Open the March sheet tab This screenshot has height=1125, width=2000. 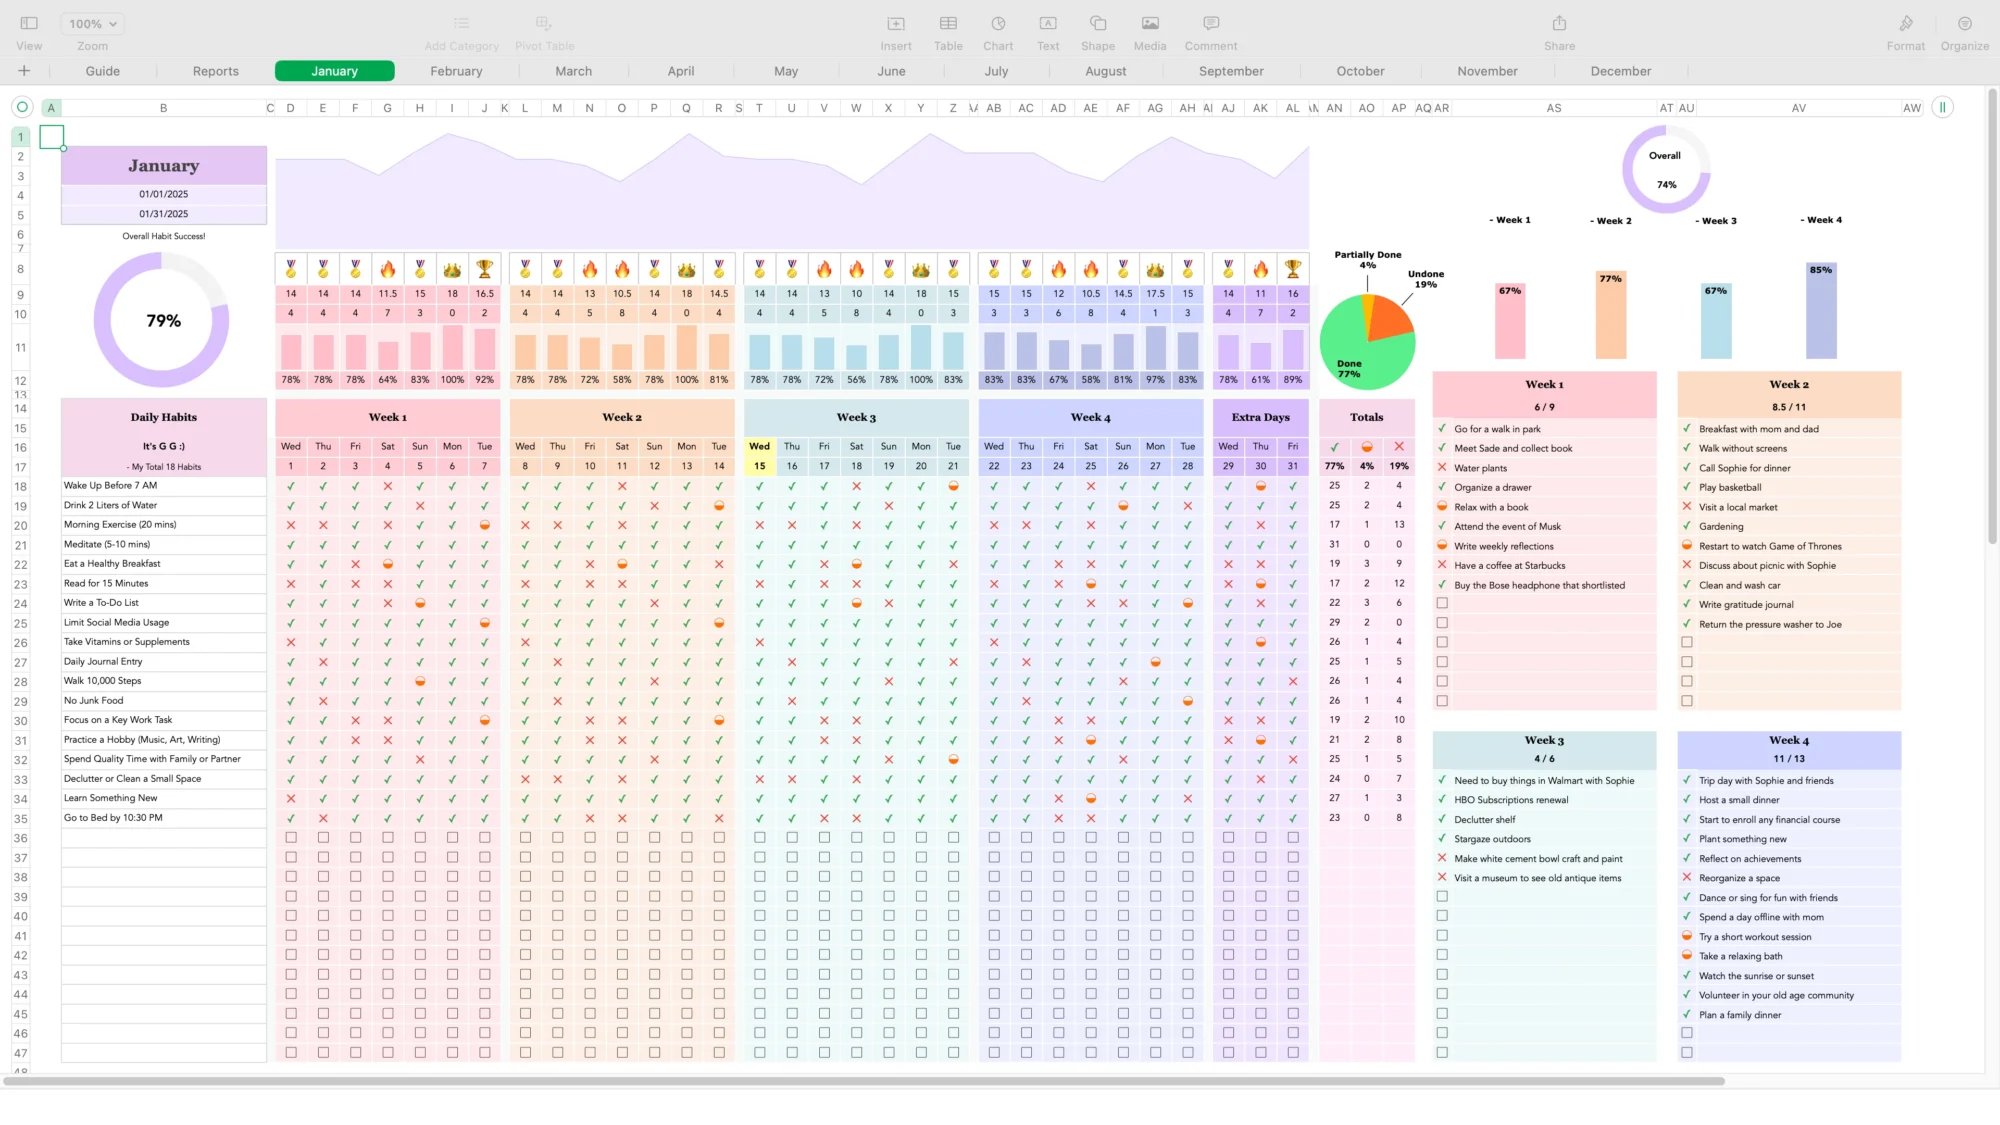point(574,71)
